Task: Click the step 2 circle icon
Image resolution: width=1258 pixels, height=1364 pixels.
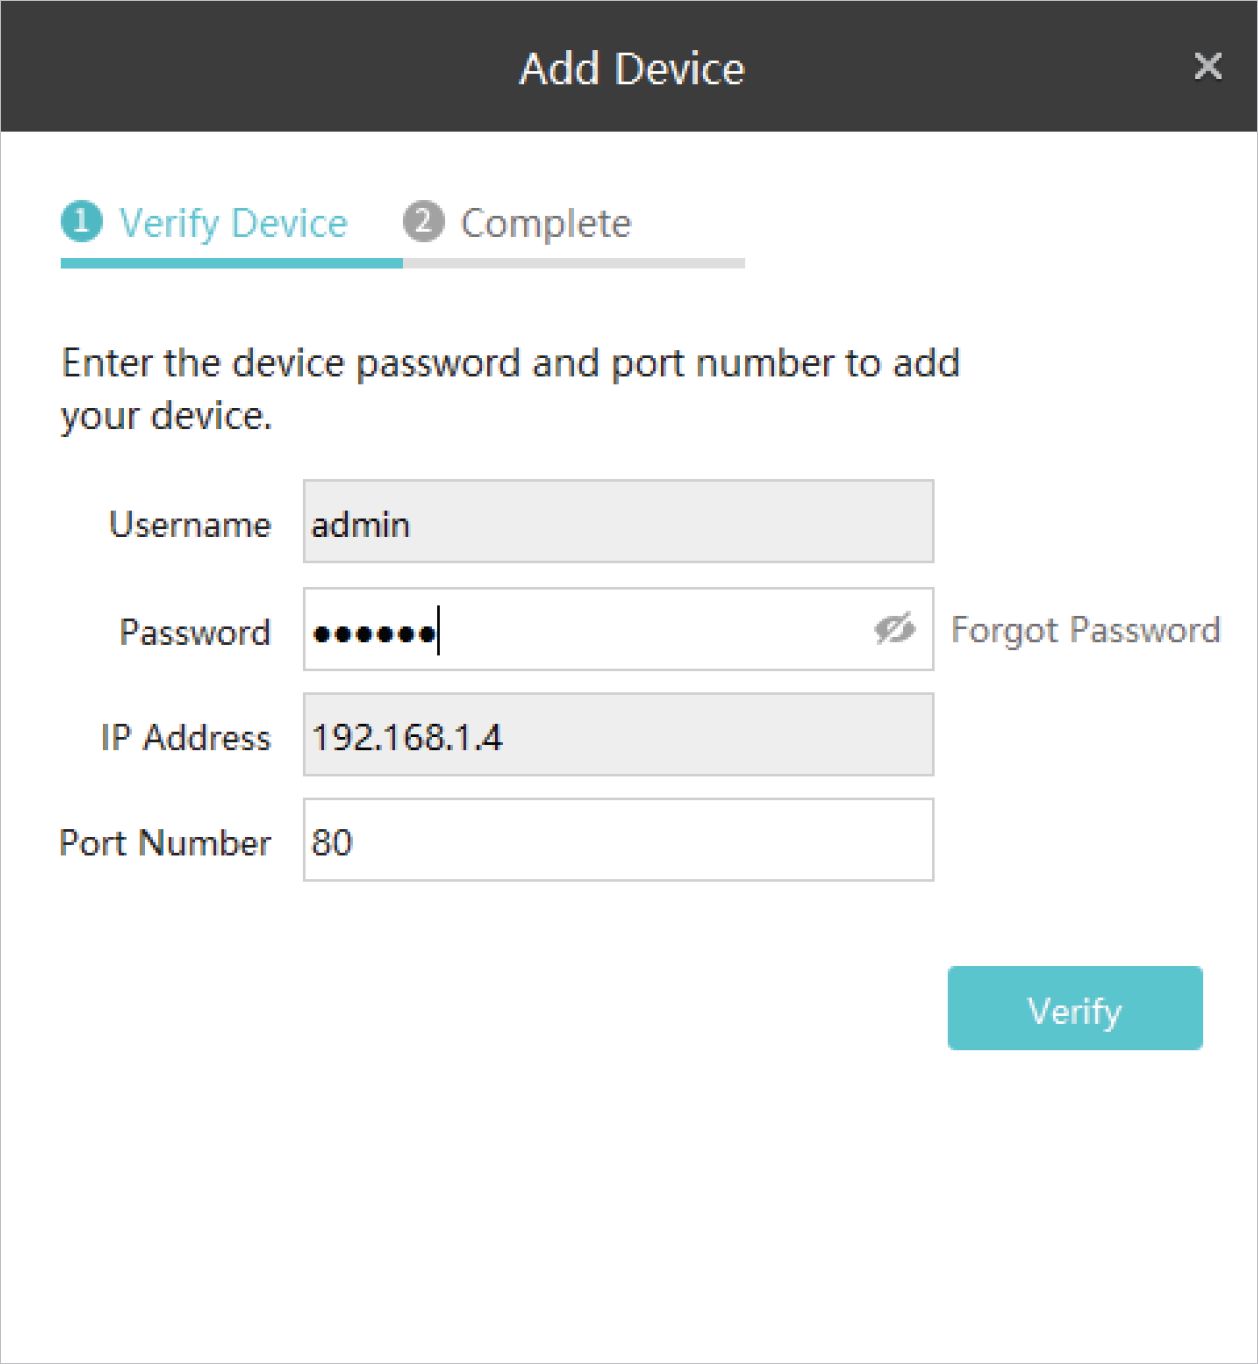Action: (423, 222)
